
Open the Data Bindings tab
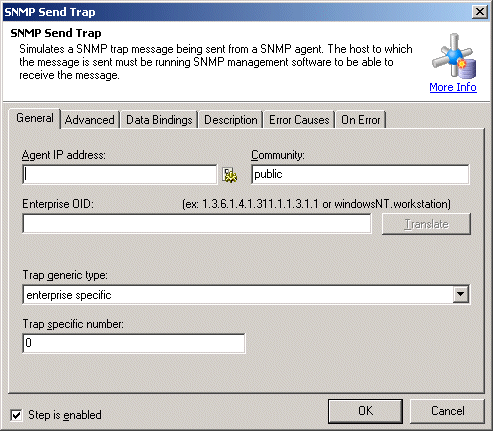click(x=159, y=120)
